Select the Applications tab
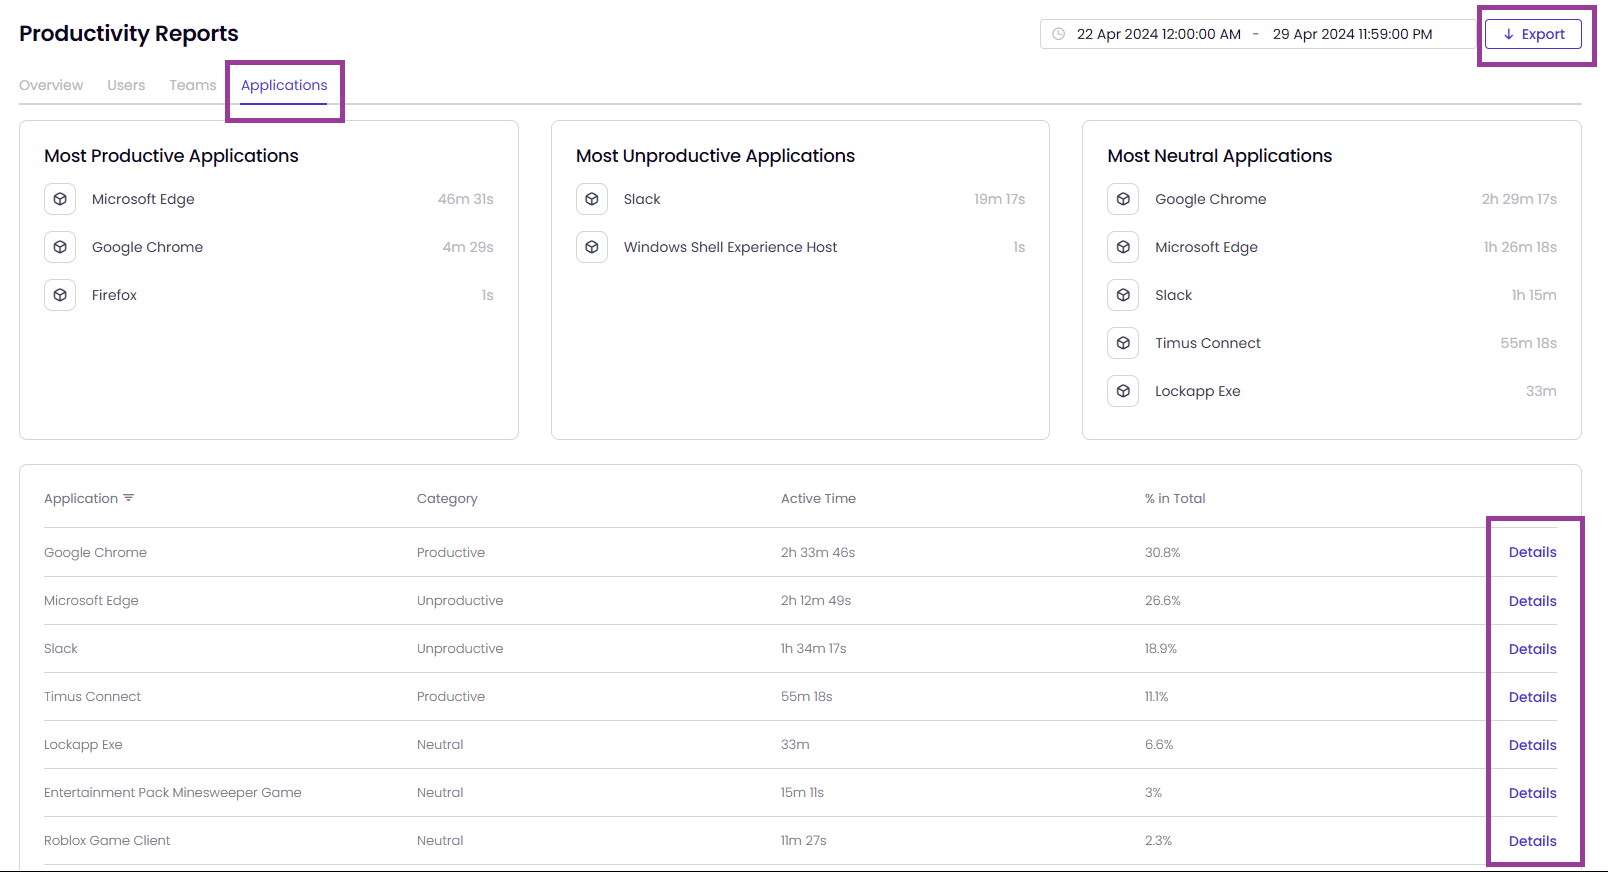 [x=284, y=85]
